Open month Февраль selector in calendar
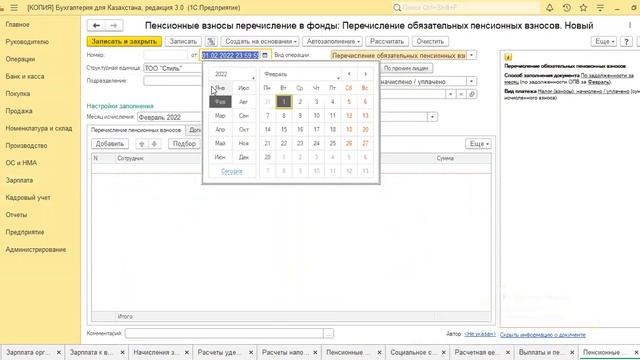Image resolution: width=640 pixels, height=360 pixels. point(300,74)
